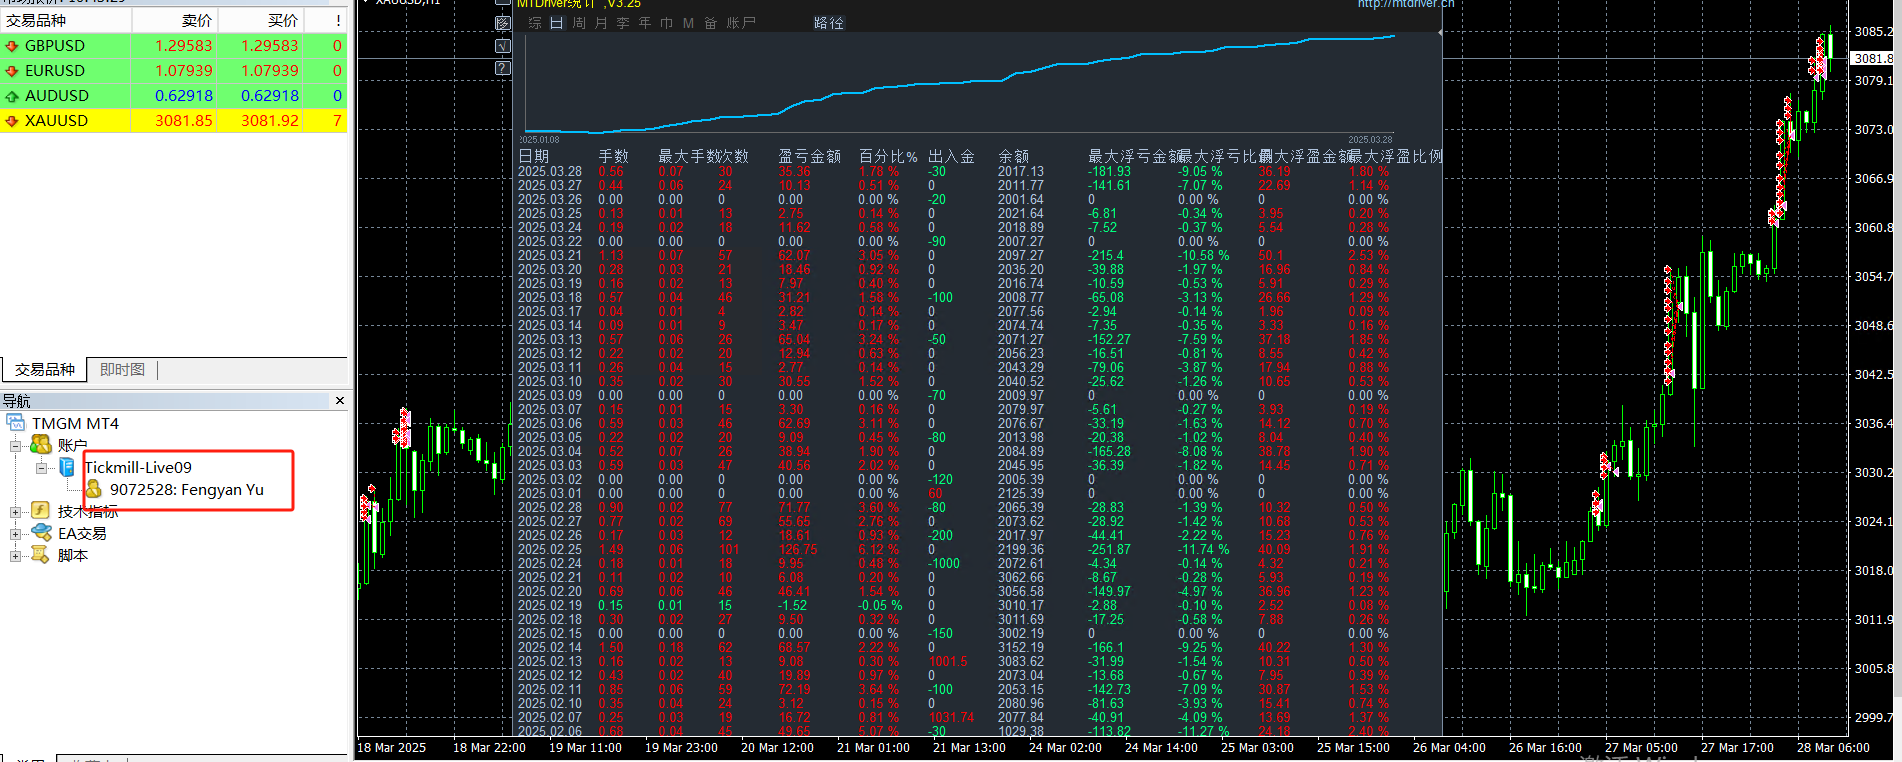Screen dimensions: 1902x762
Task: Select the XAUUSD symbol row
Action: [x=174, y=121]
